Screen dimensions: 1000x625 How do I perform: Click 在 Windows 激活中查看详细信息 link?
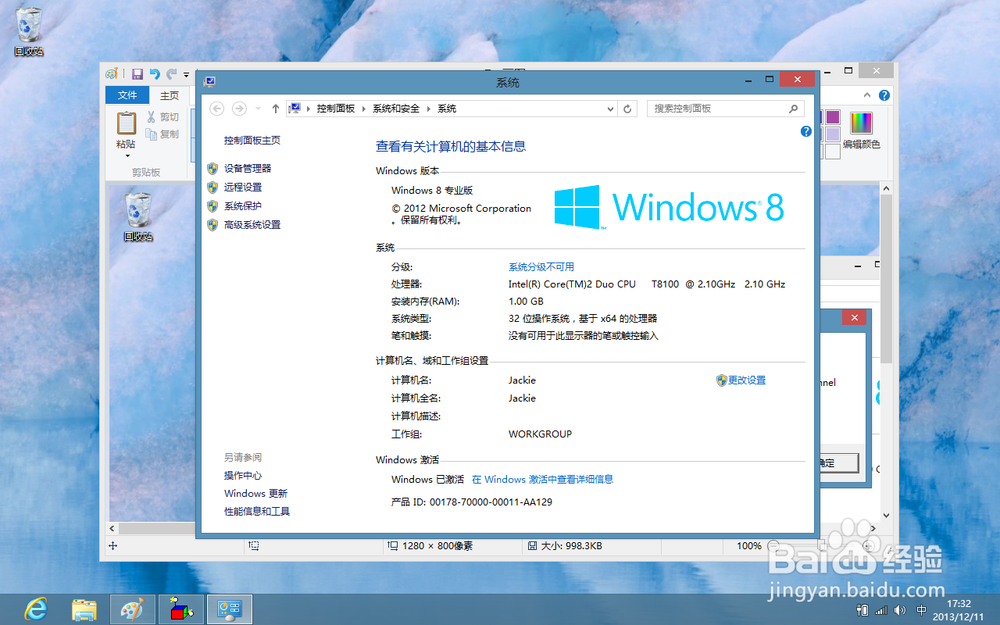[x=542, y=480]
